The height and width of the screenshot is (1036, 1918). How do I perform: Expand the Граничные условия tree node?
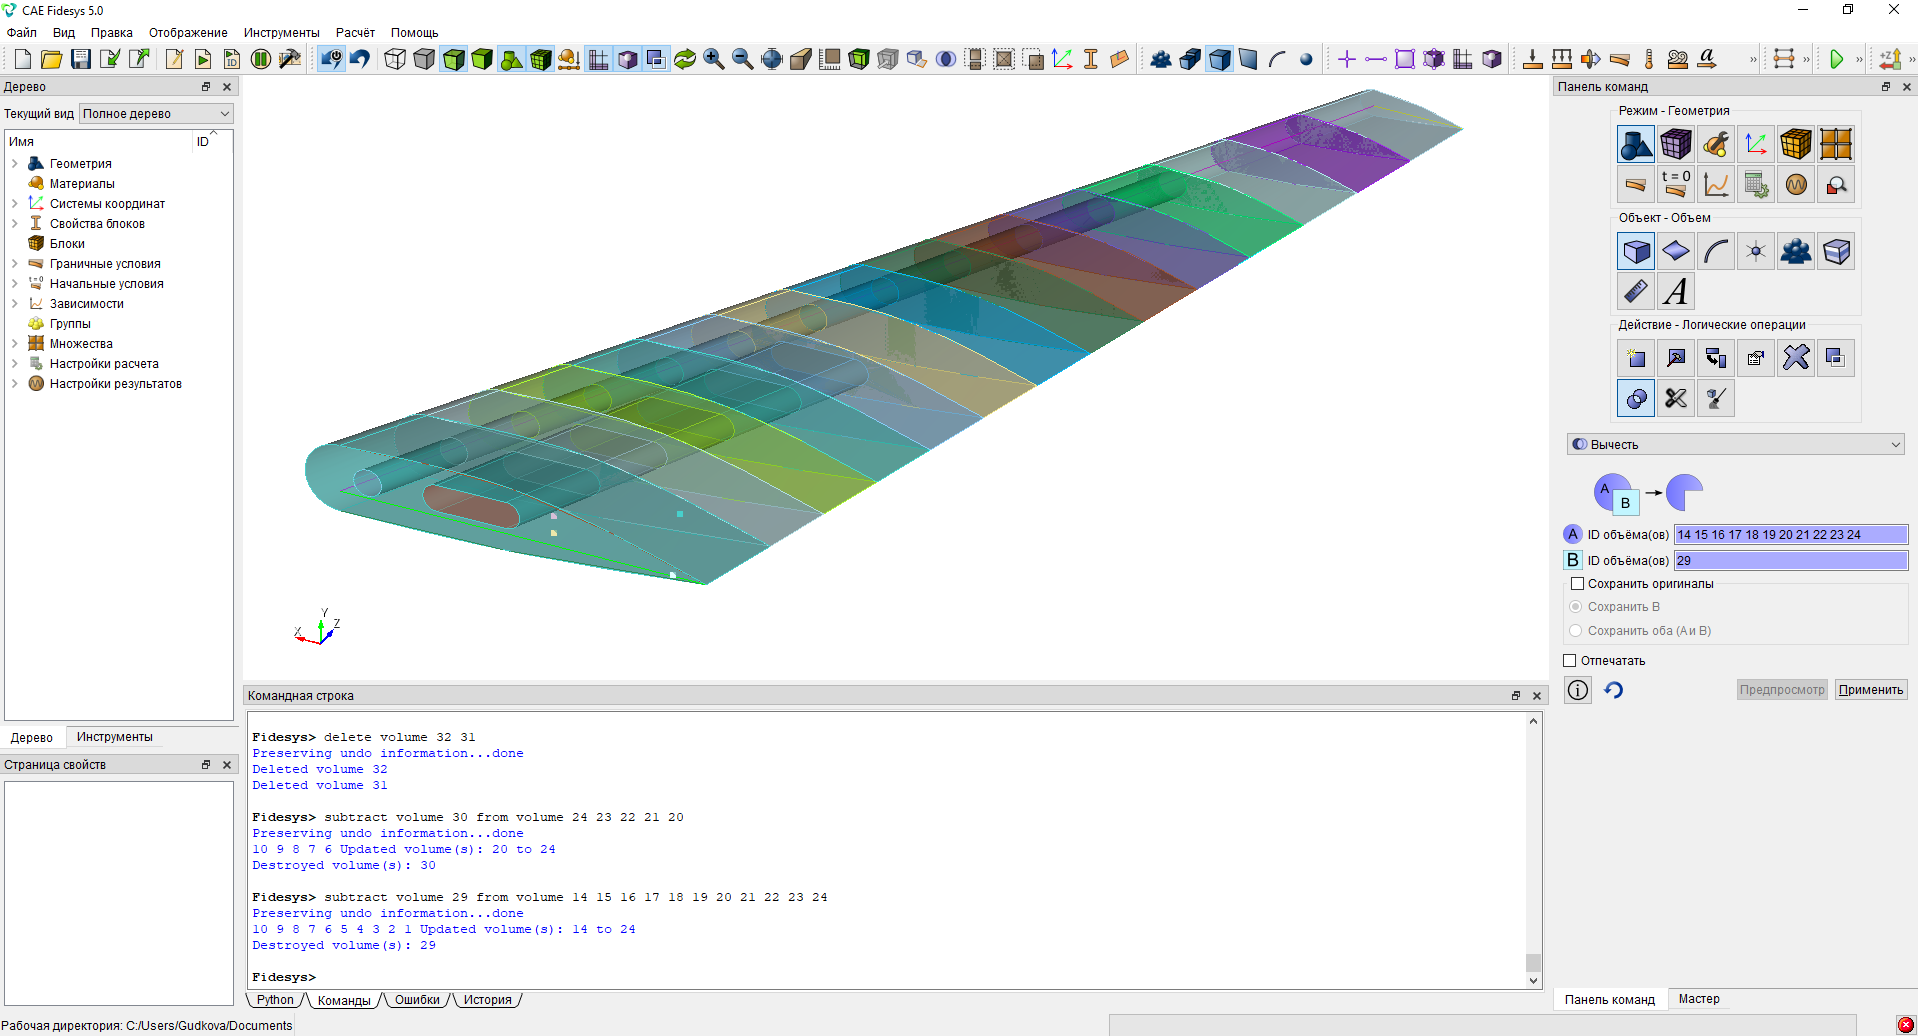[x=15, y=264]
